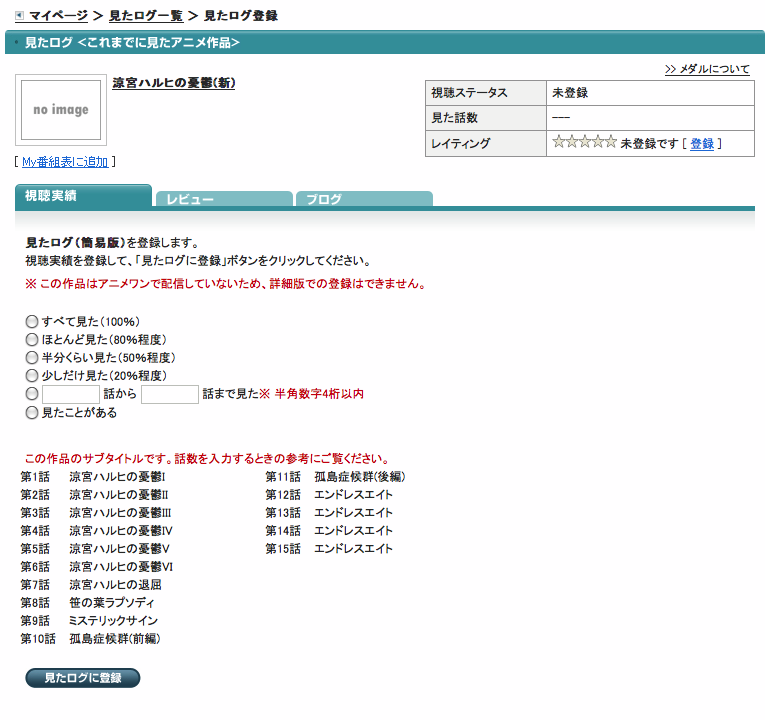Image resolution: width=765 pixels, height=720 pixels.
Task: Go to 見たログ一覧 breadcrumb link
Action: coord(146,16)
